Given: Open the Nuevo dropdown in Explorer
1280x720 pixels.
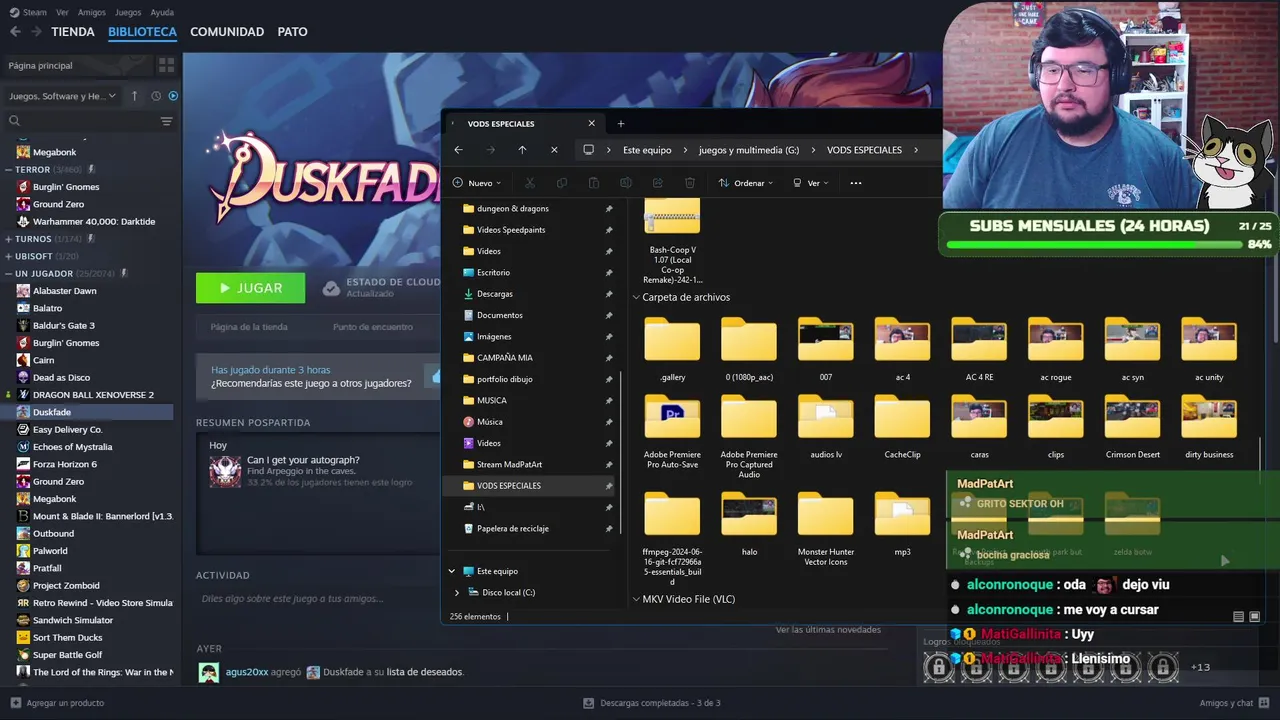Looking at the screenshot, I should [x=477, y=183].
